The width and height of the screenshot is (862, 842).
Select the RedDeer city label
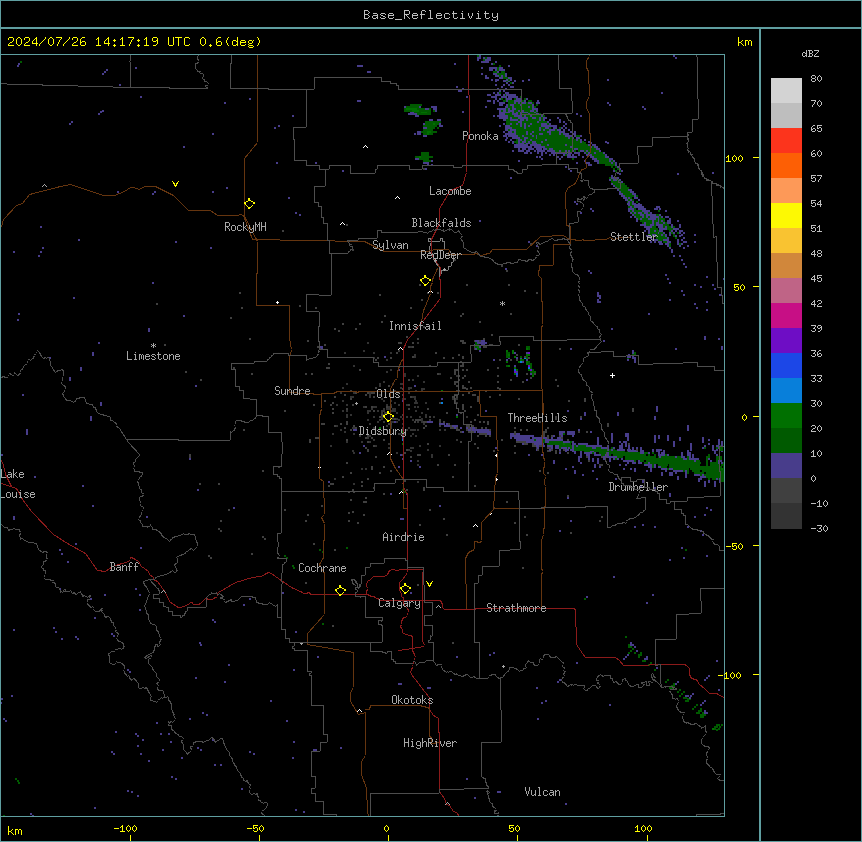click(440, 255)
